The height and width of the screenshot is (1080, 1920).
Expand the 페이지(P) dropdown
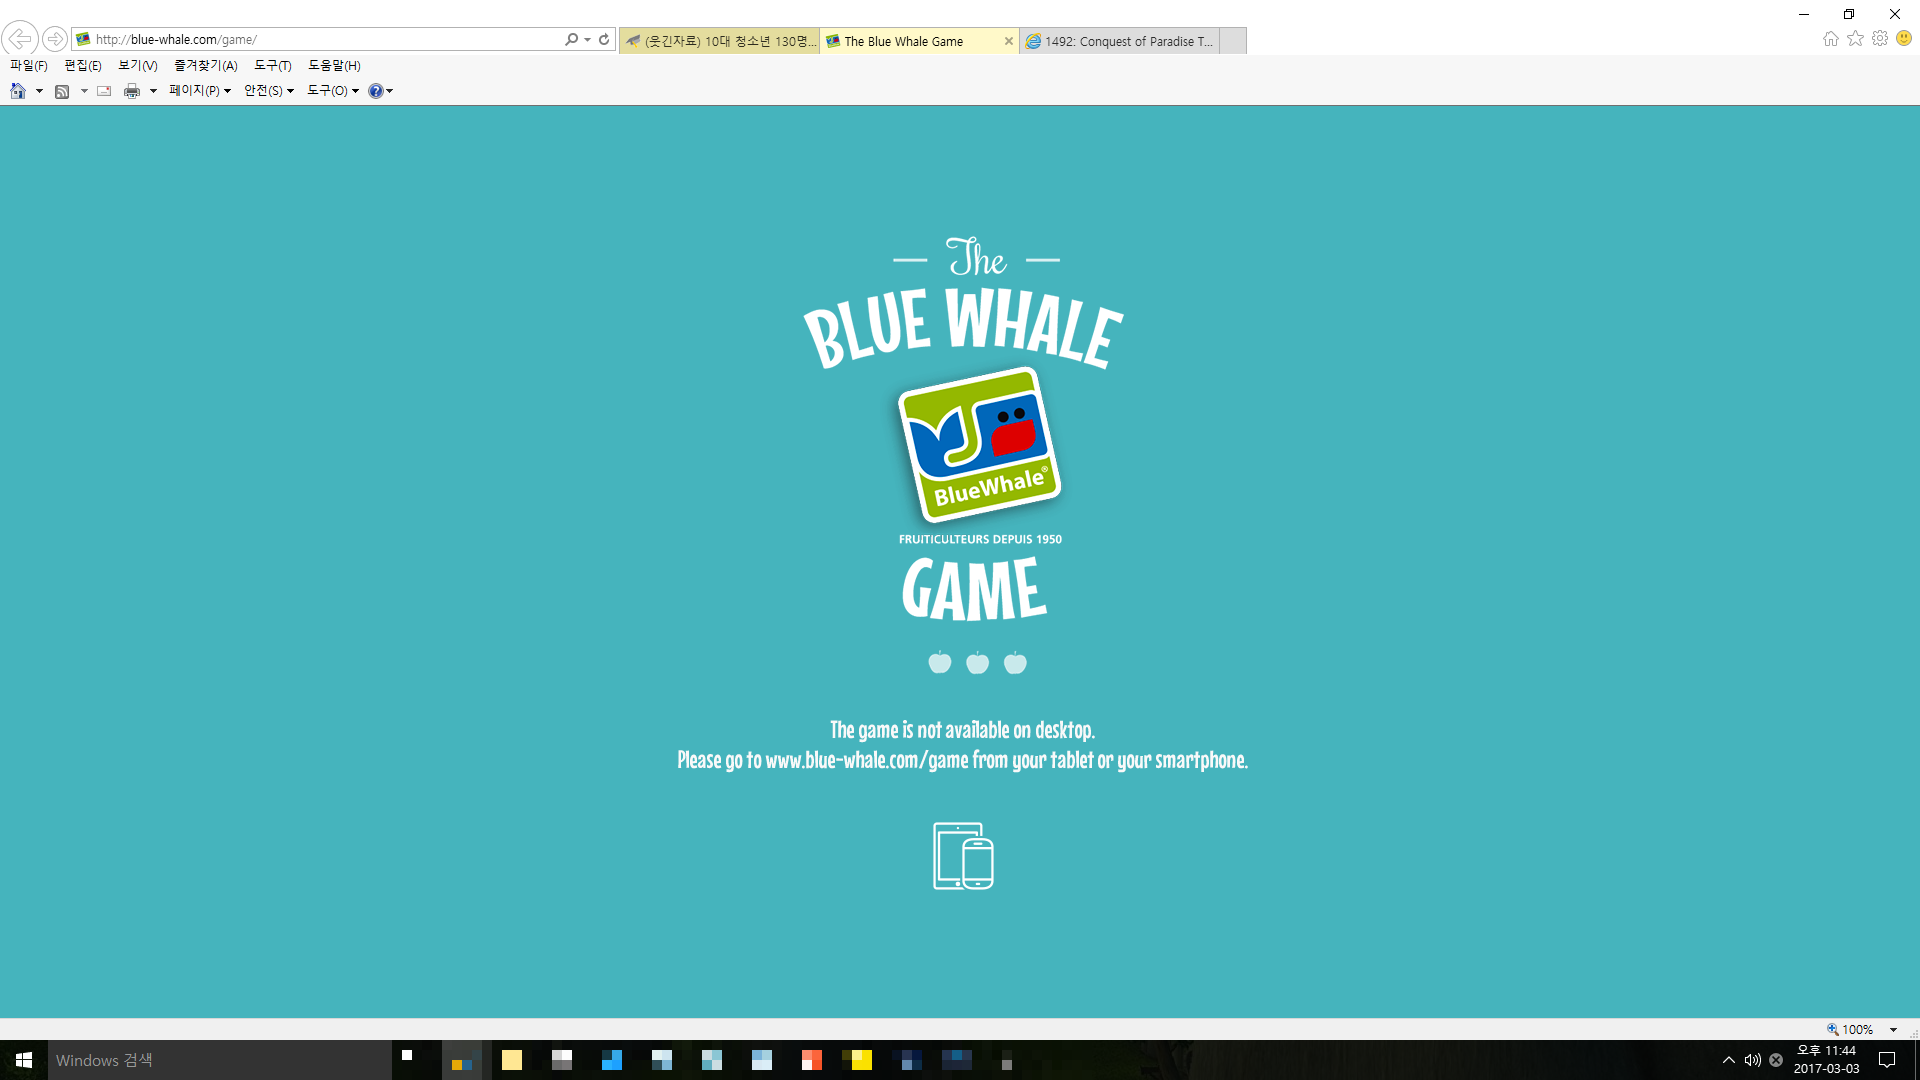[x=200, y=91]
